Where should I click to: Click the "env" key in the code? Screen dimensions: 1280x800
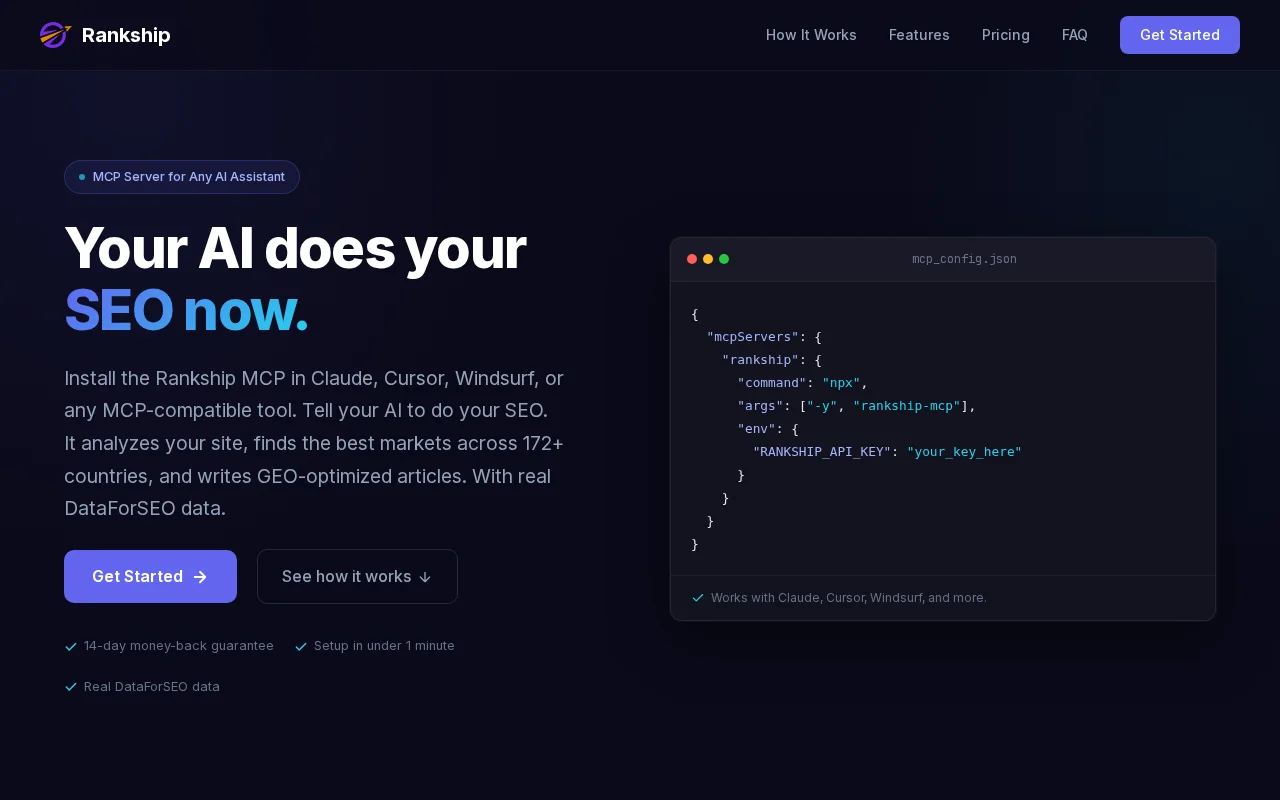(756, 429)
